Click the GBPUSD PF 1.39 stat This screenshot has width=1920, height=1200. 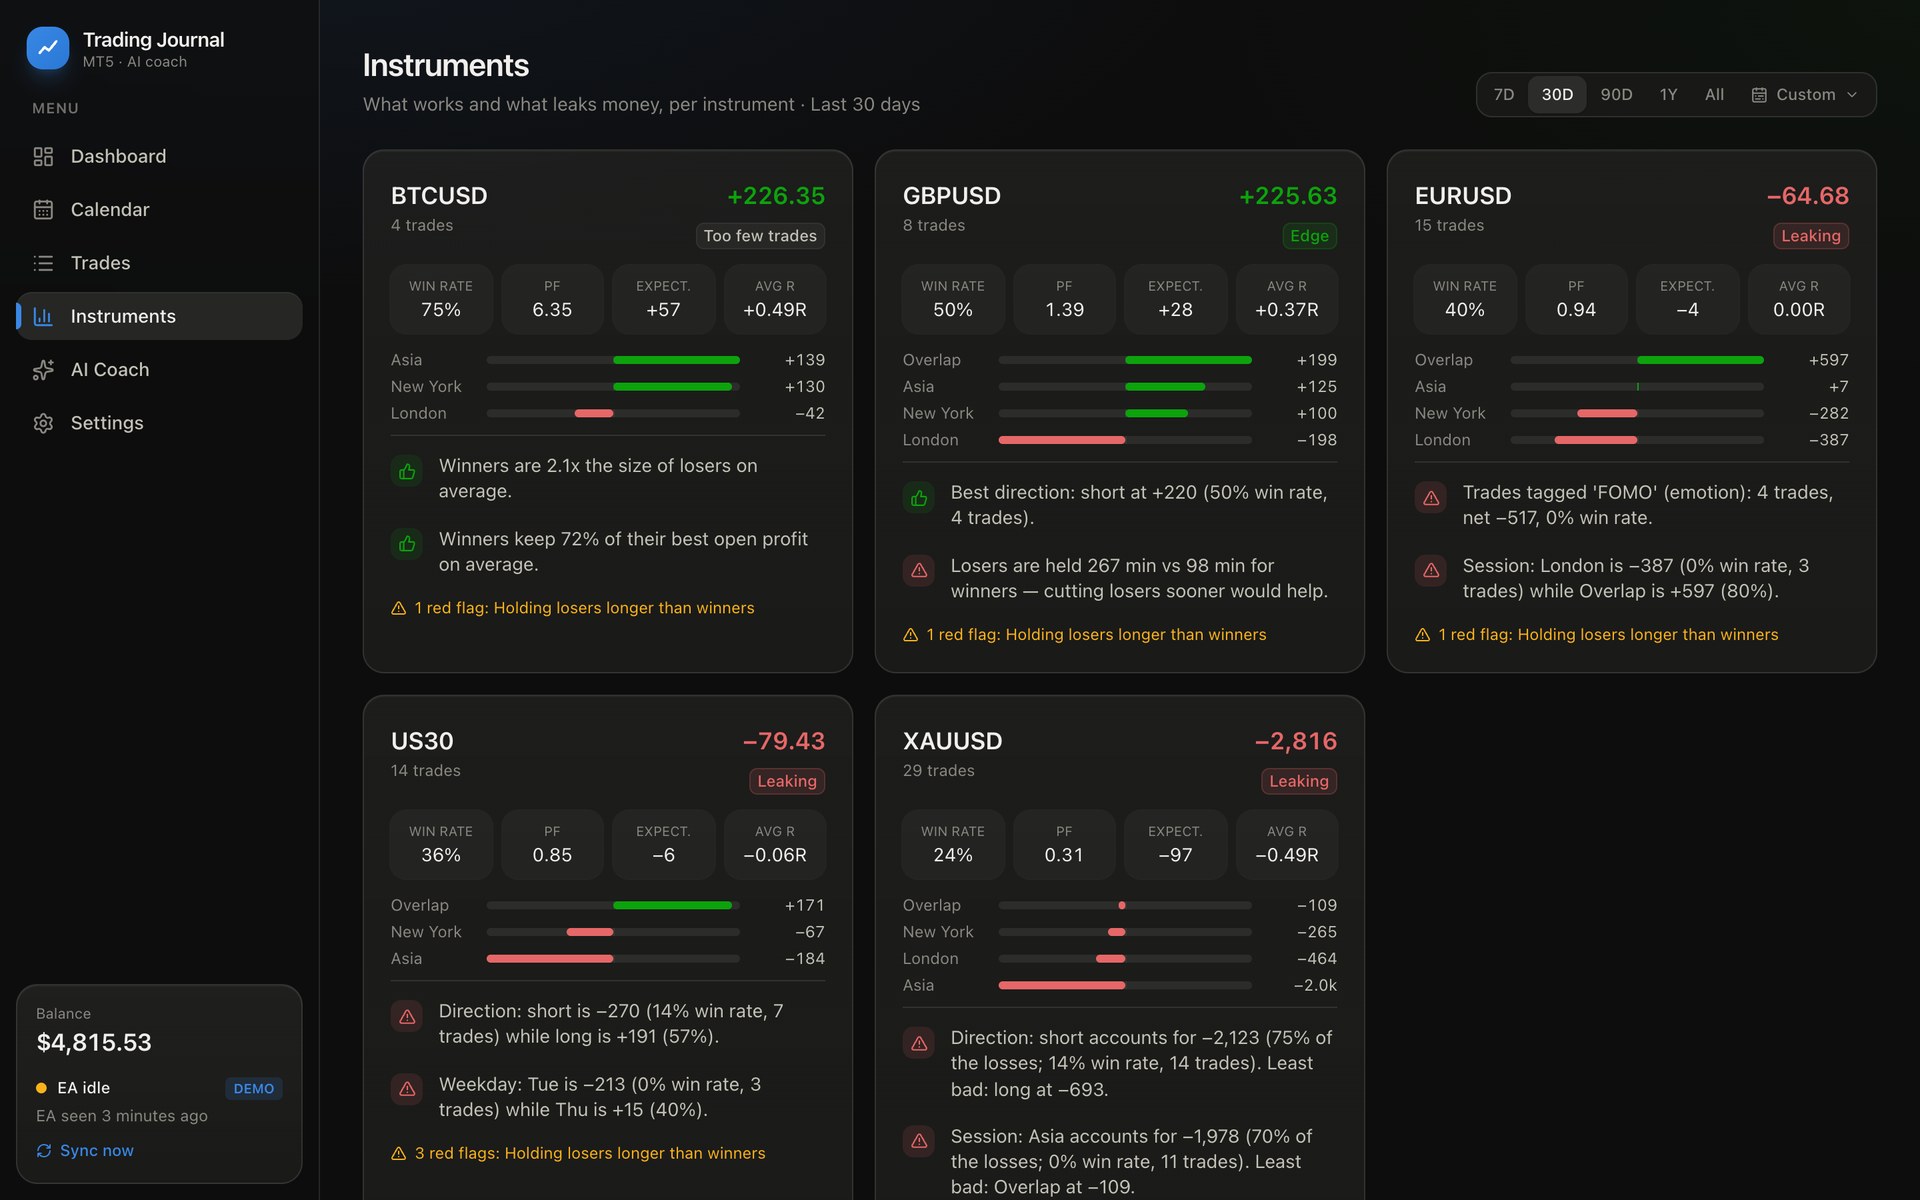(1064, 299)
